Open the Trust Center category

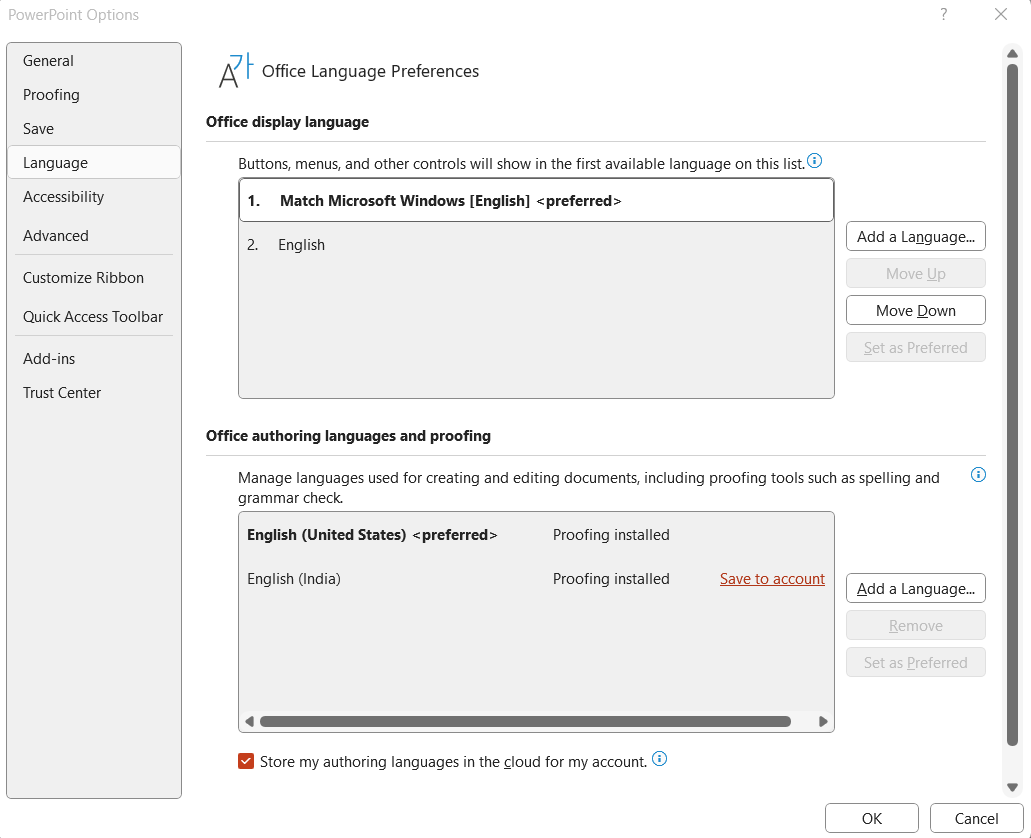[x=93, y=393]
